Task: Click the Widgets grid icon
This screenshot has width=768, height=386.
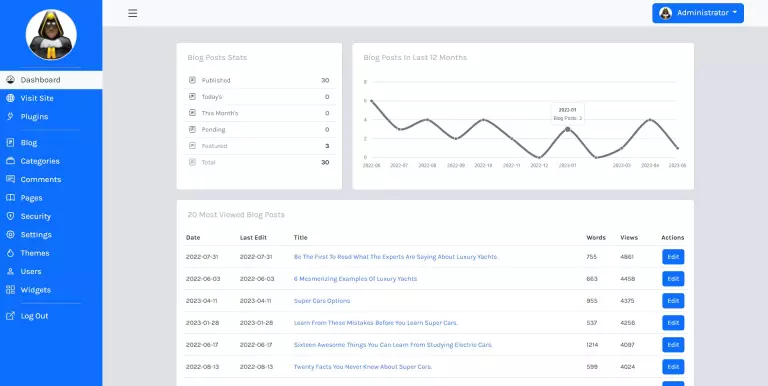Action: point(10,290)
